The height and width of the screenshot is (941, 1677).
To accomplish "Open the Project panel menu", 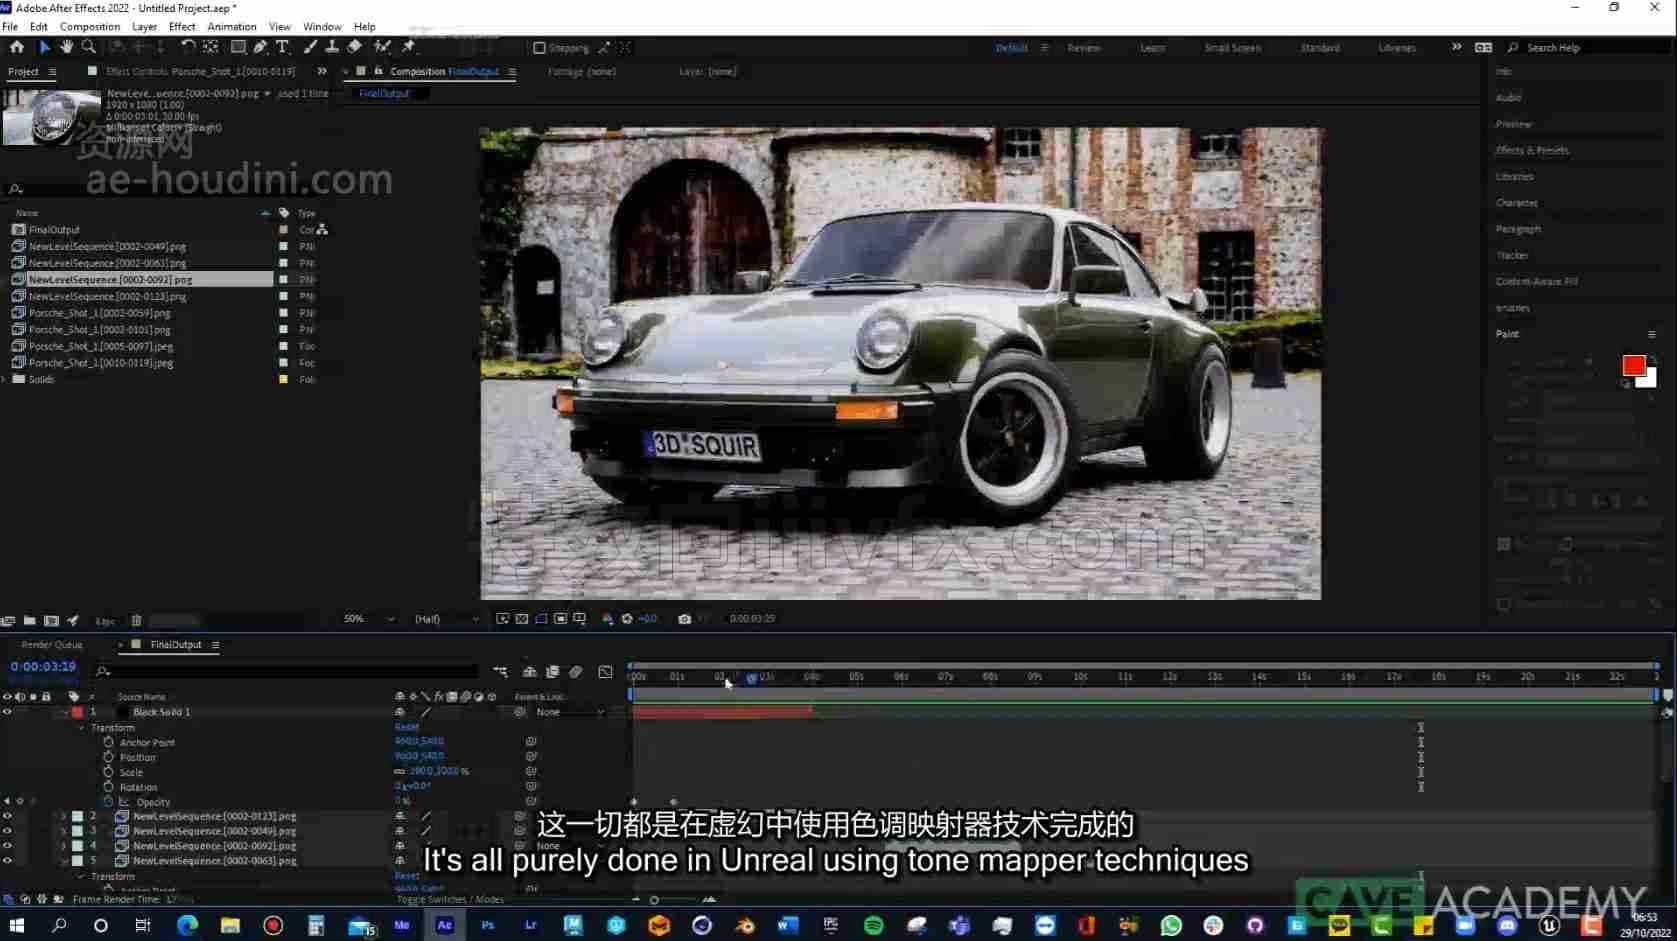I will (x=52, y=72).
